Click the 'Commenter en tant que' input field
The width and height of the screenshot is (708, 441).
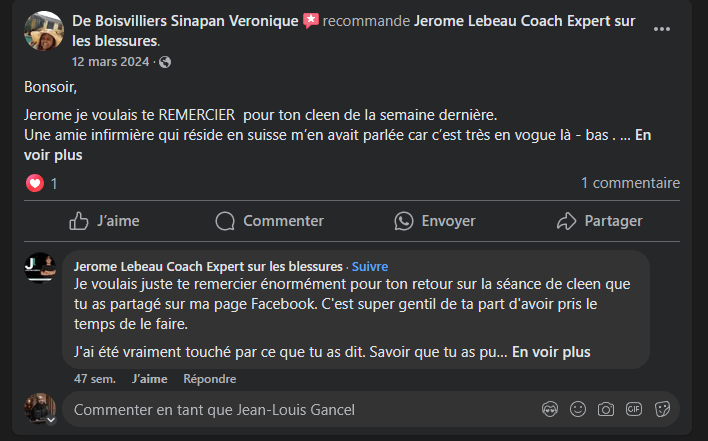(x=300, y=409)
